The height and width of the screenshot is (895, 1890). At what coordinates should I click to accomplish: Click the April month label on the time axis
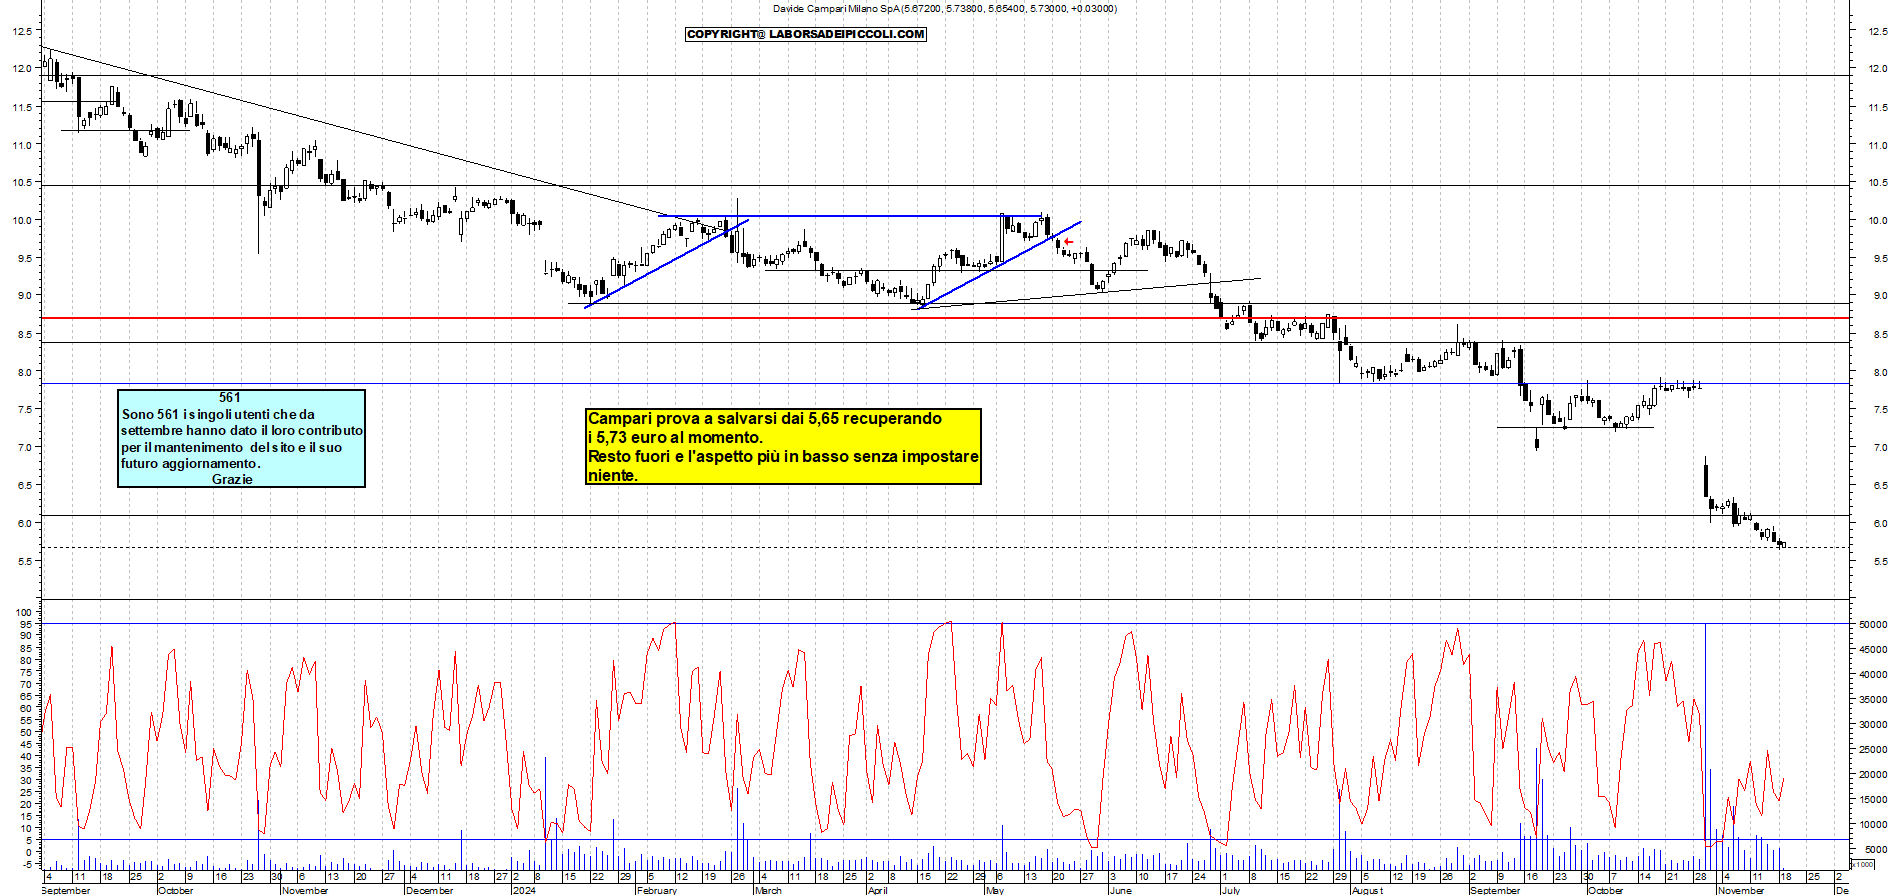pyautogui.click(x=877, y=890)
